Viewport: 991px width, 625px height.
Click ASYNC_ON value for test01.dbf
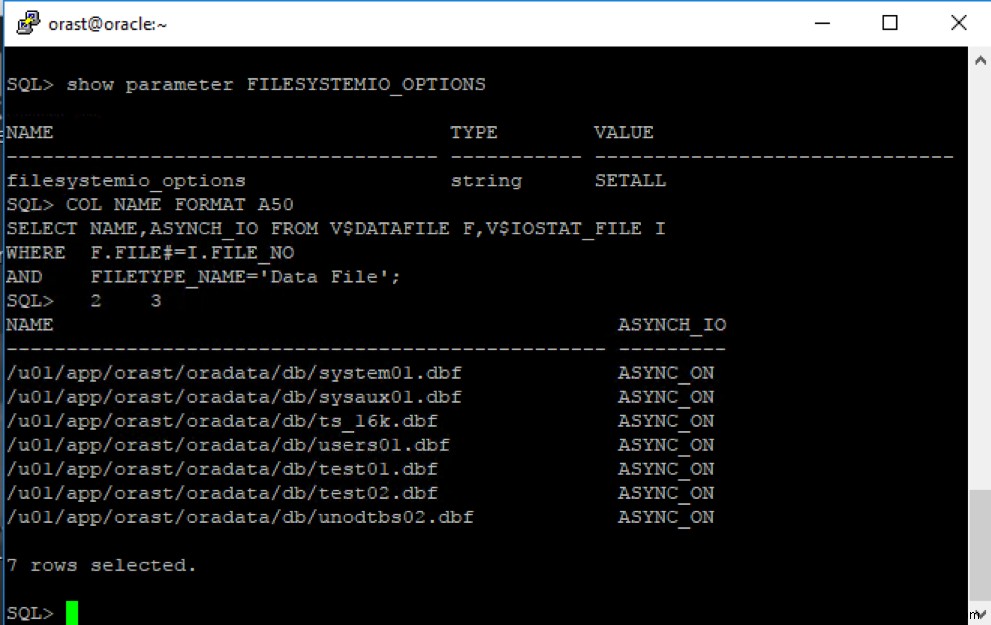click(x=666, y=470)
